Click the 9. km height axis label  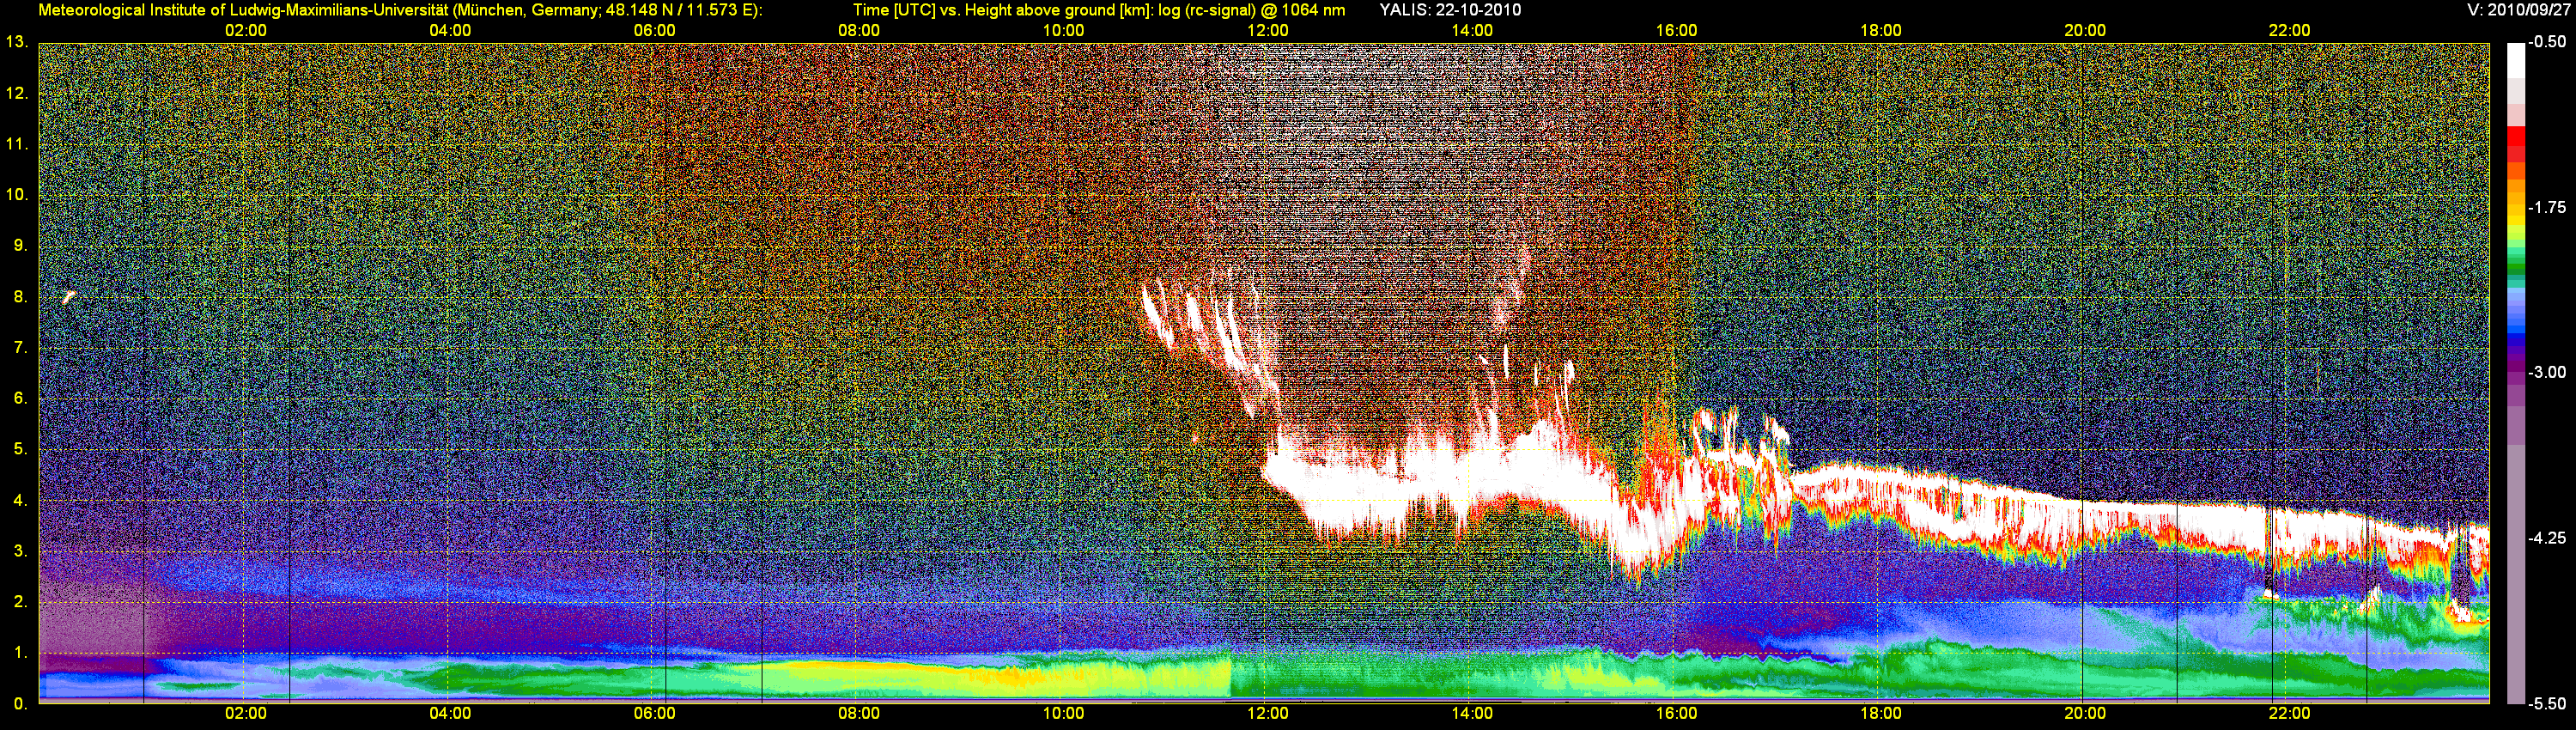(x=20, y=245)
